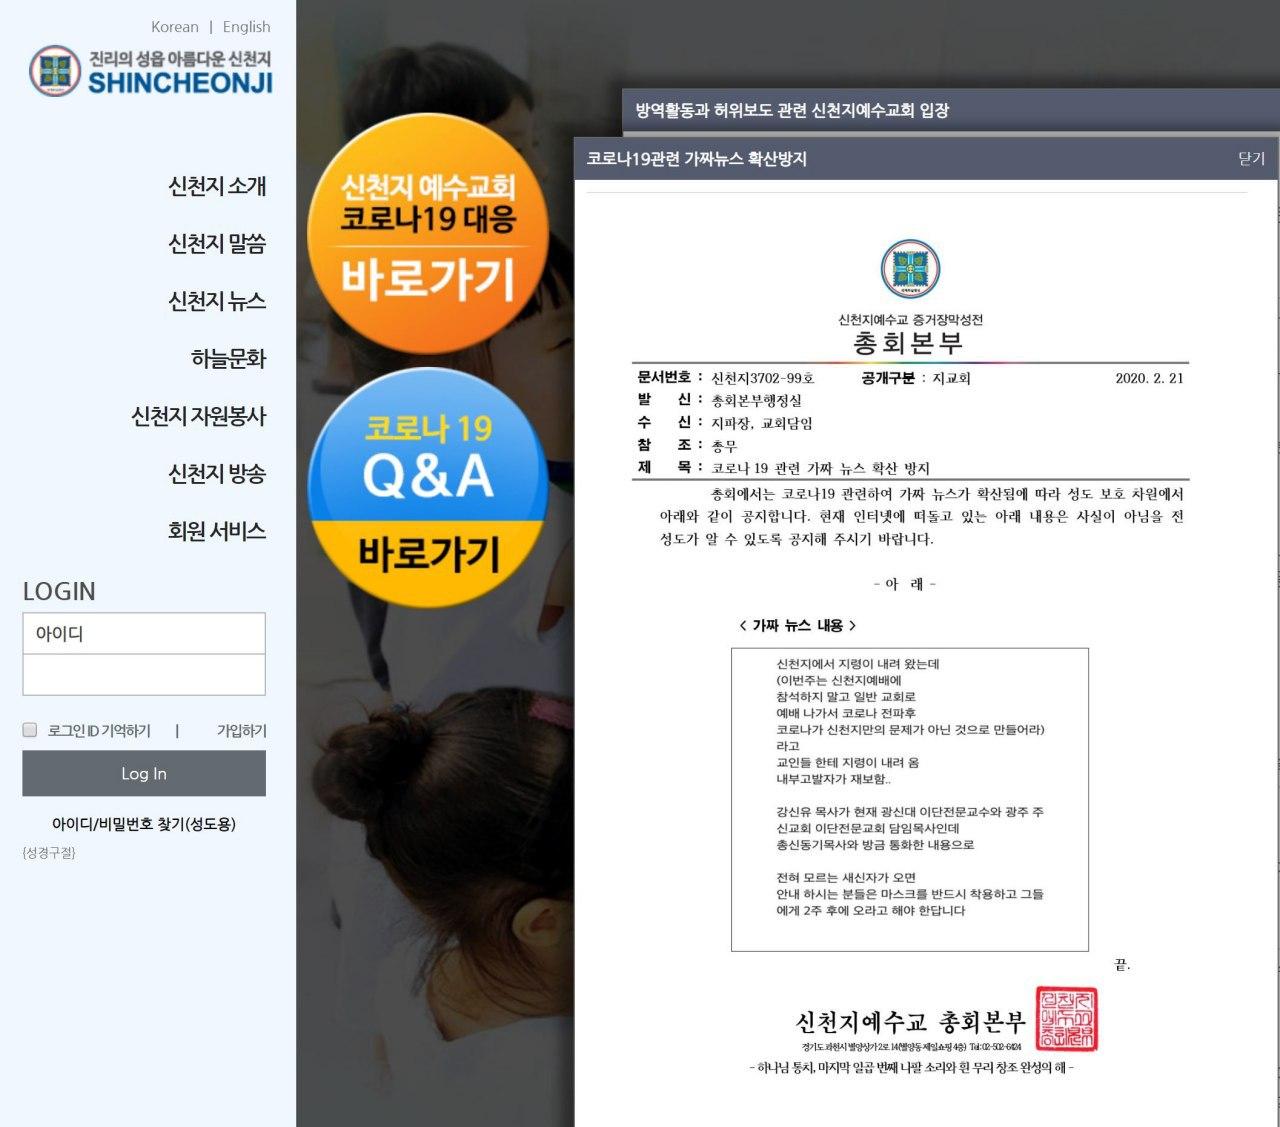
Task: Open the 신천지 방송 menu
Action: click(x=217, y=473)
